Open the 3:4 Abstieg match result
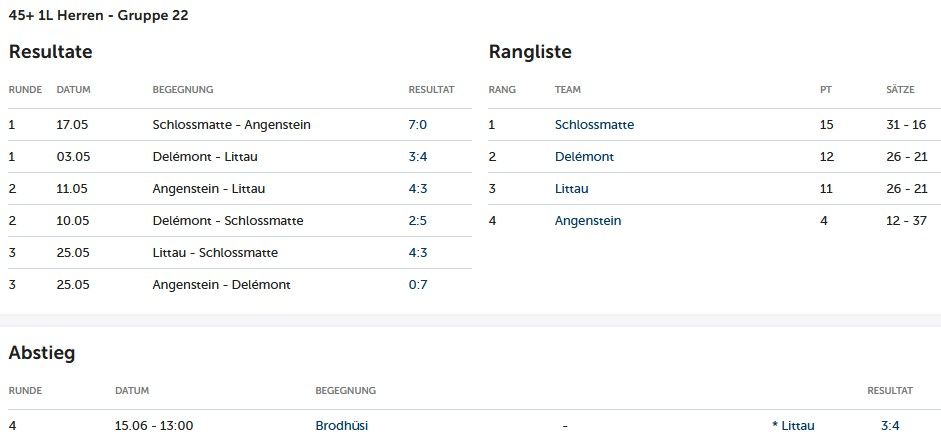The width and height of the screenshot is (941, 445). [890, 426]
